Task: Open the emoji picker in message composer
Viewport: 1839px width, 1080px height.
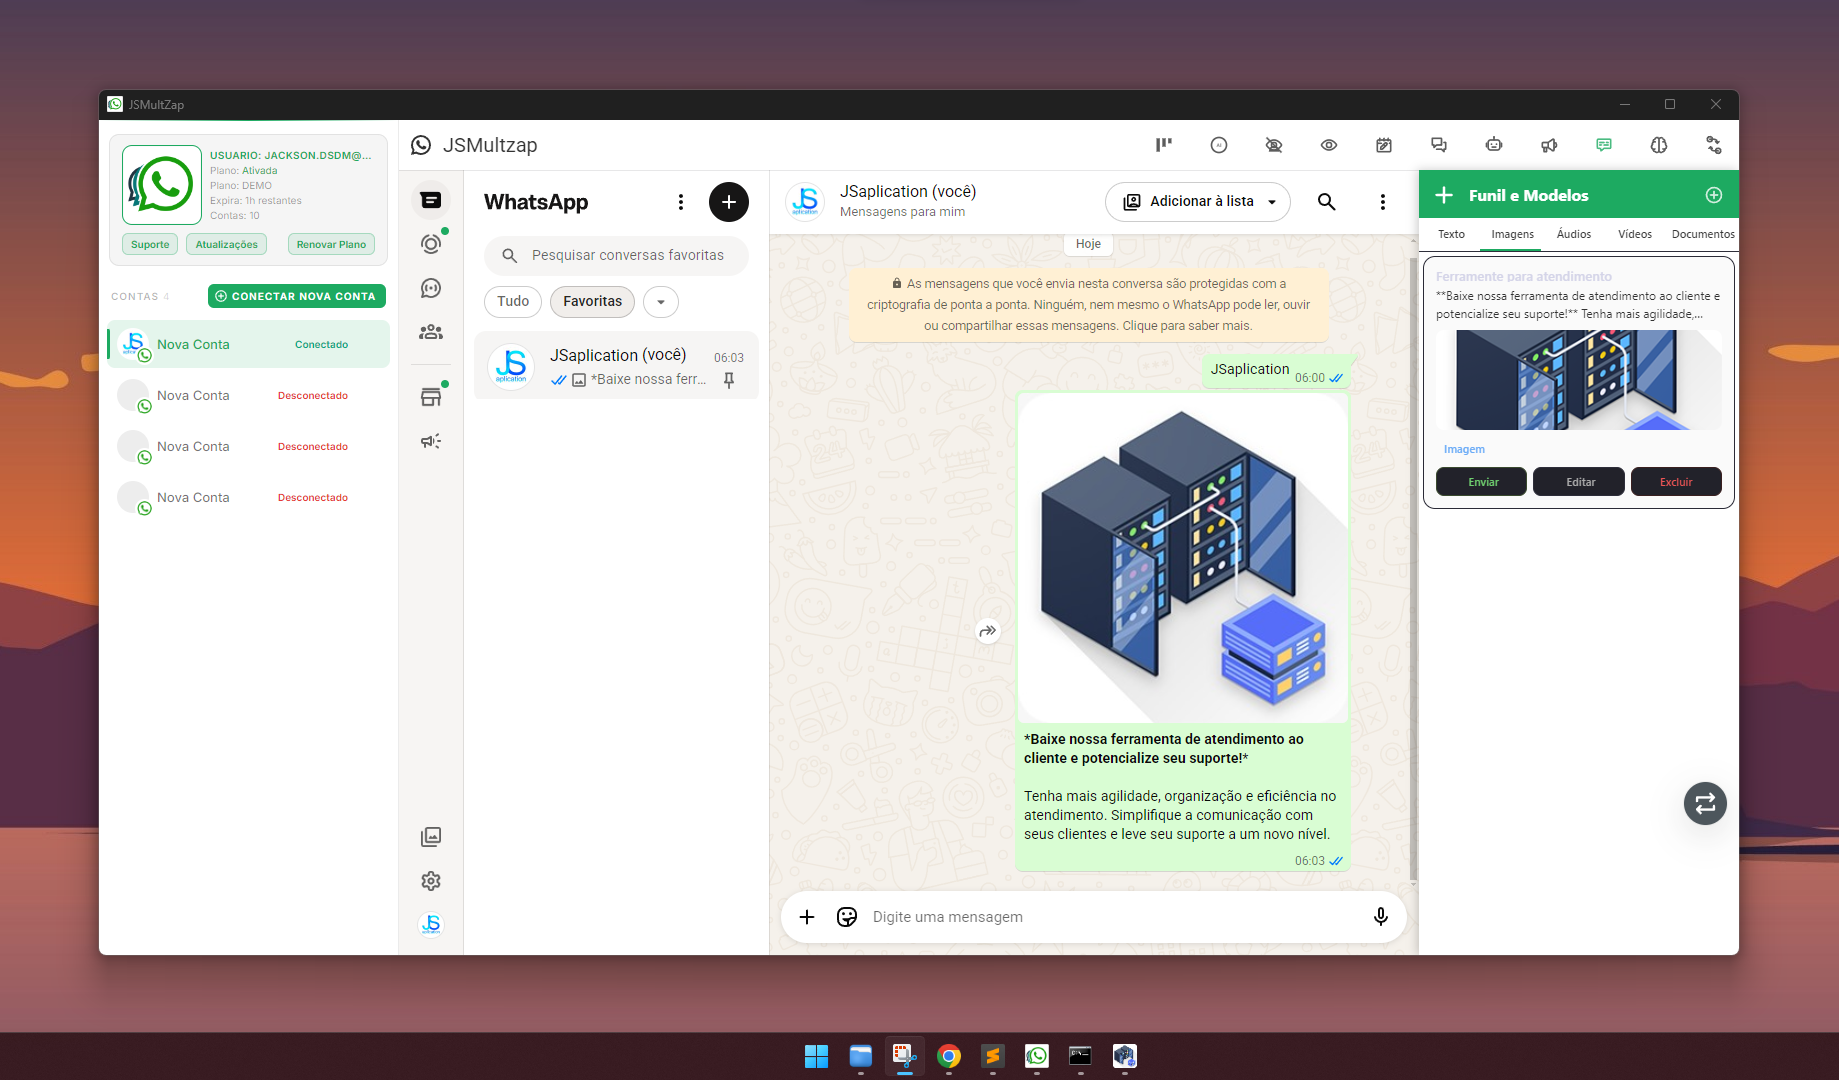Action: 847,917
